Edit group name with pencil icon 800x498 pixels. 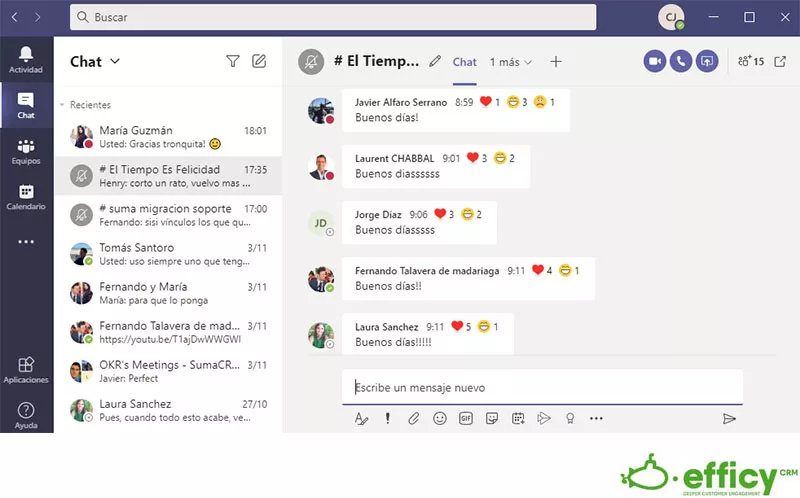[435, 62]
